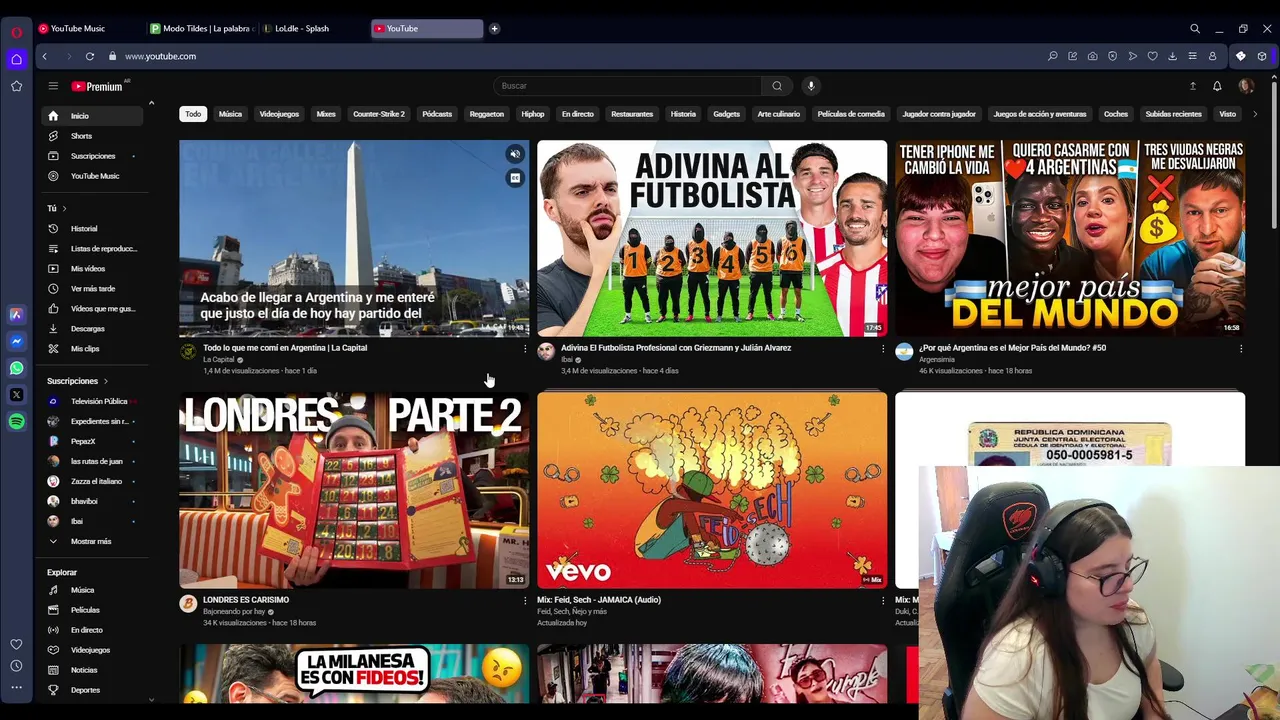The width and height of the screenshot is (1280, 720).
Task: Open Opera sidebar history clock icon
Action: coord(16,666)
